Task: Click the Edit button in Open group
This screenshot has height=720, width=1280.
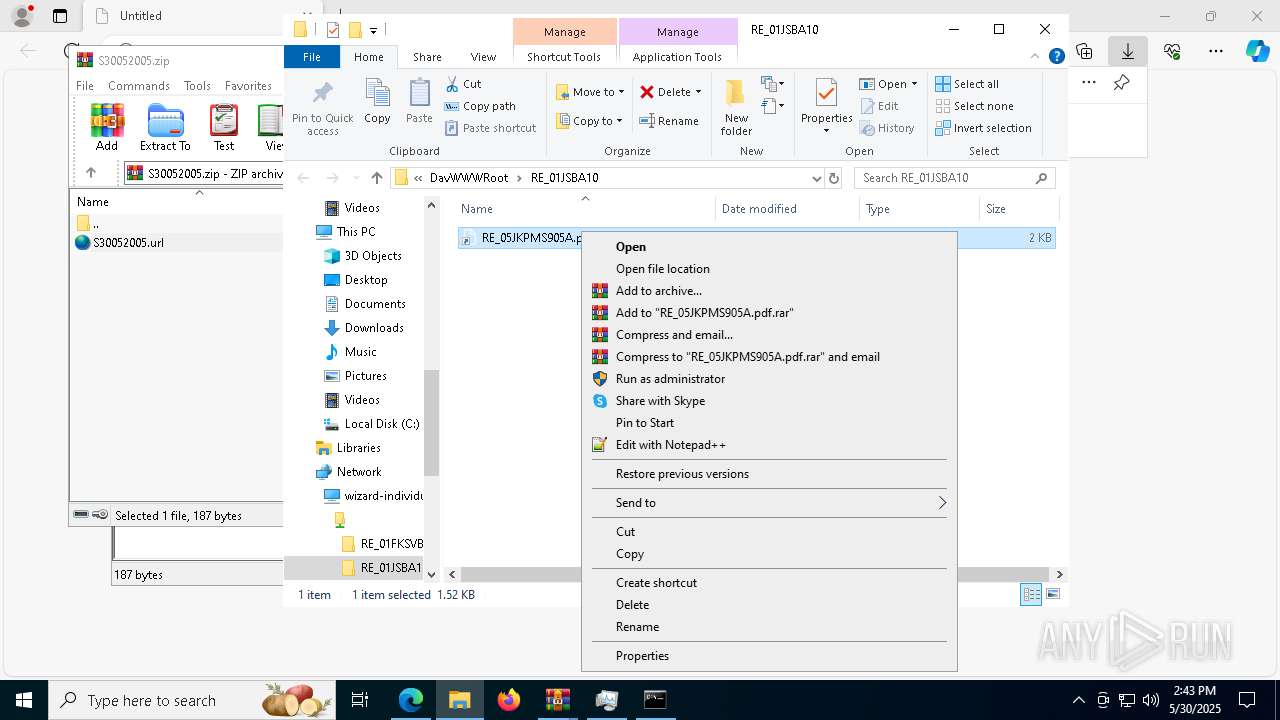Action: tap(878, 106)
